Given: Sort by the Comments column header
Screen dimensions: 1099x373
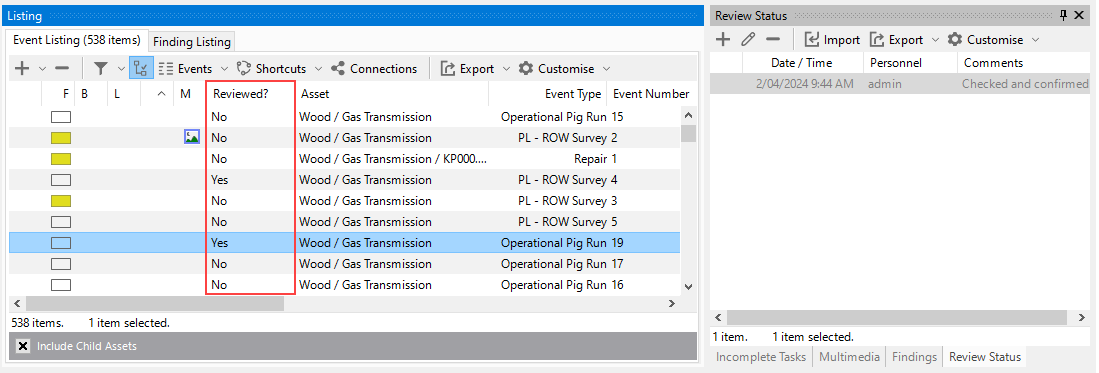Looking at the screenshot, I should click(x=1023, y=62).
